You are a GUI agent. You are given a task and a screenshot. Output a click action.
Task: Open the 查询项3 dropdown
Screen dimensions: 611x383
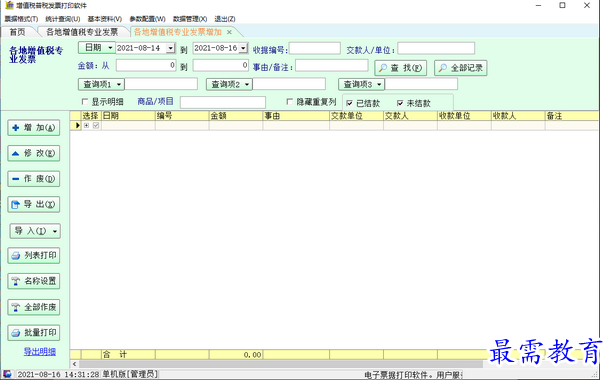[x=362, y=84]
